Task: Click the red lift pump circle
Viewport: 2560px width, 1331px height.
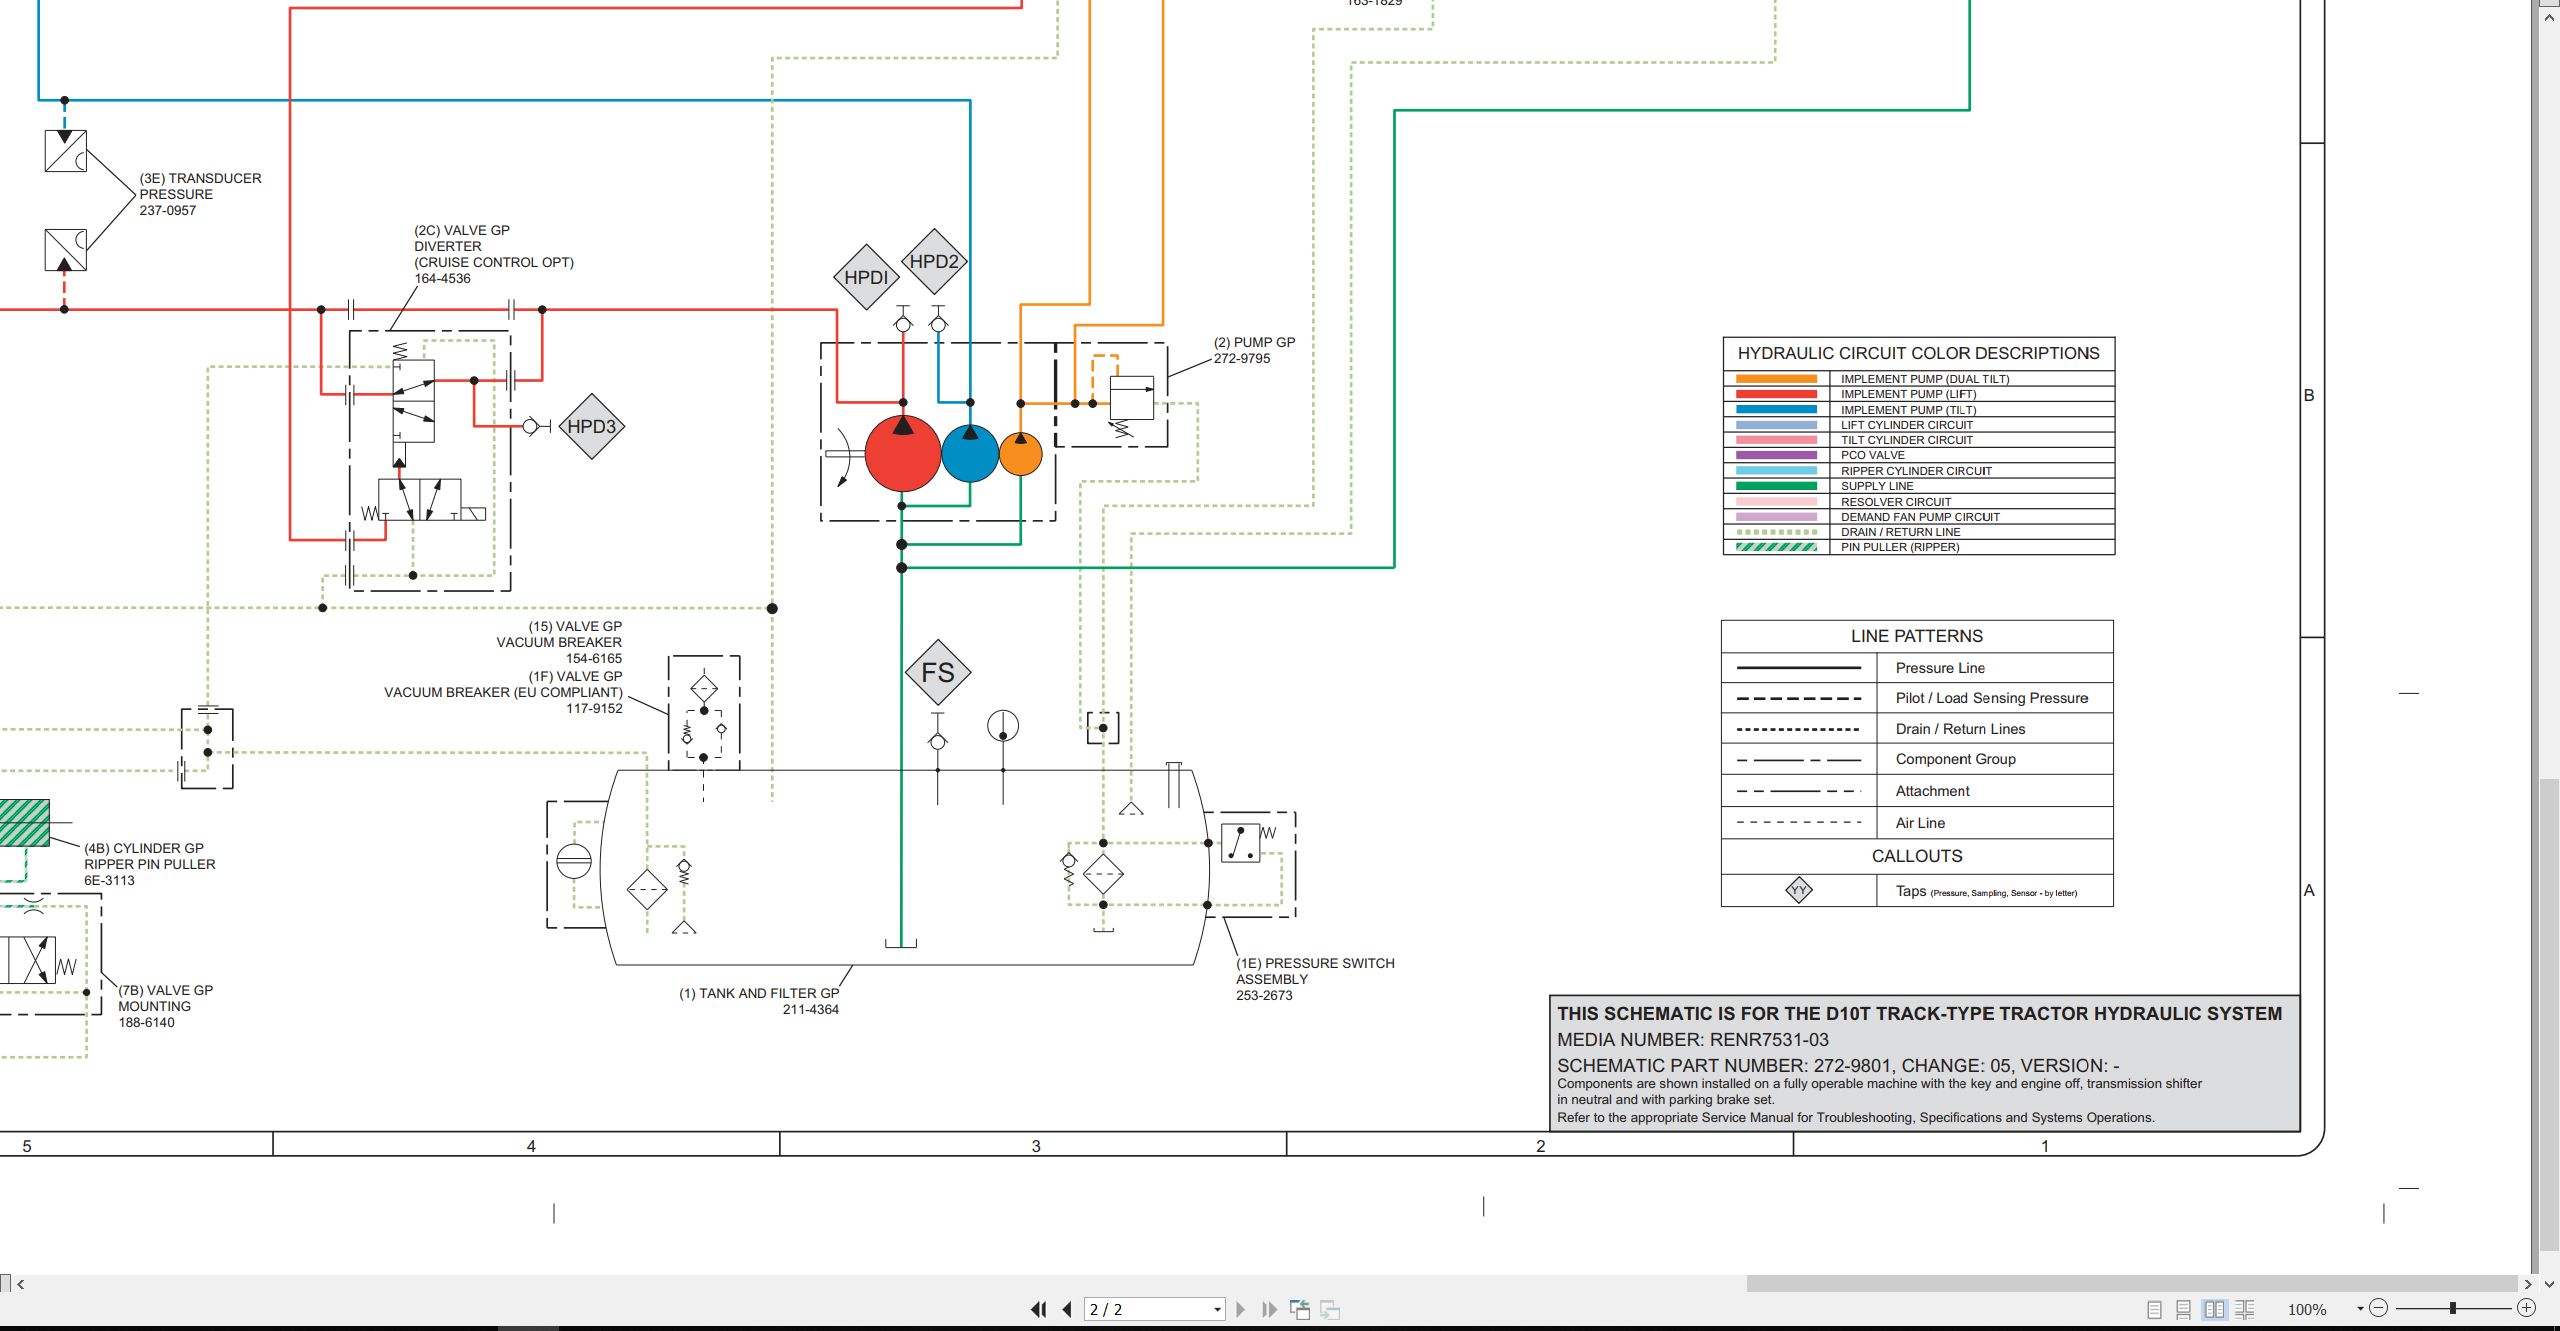Action: [902, 454]
